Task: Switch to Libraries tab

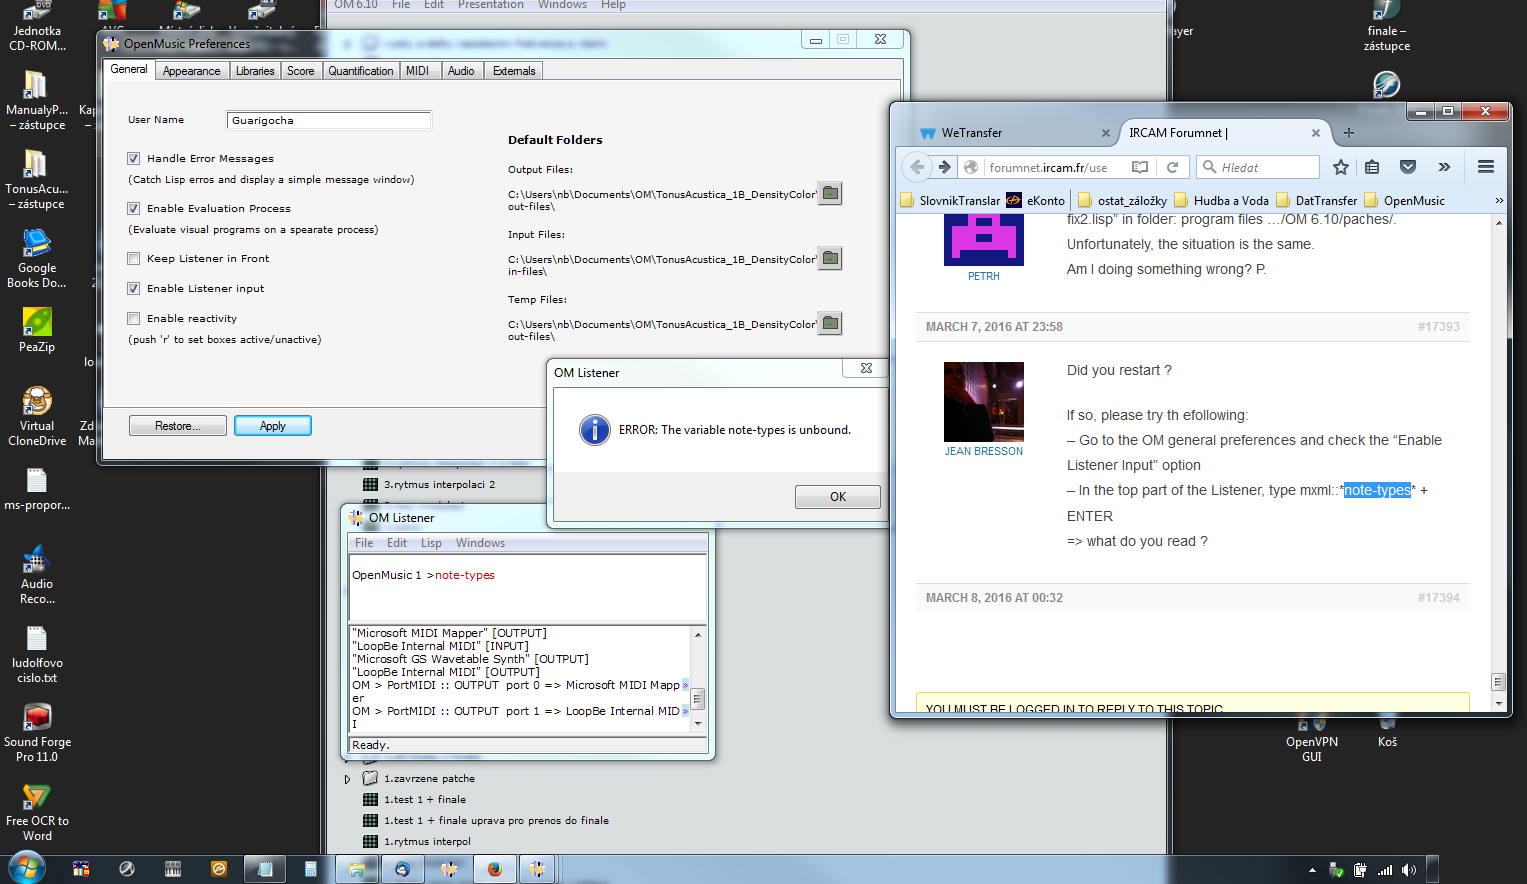Action: coord(255,71)
